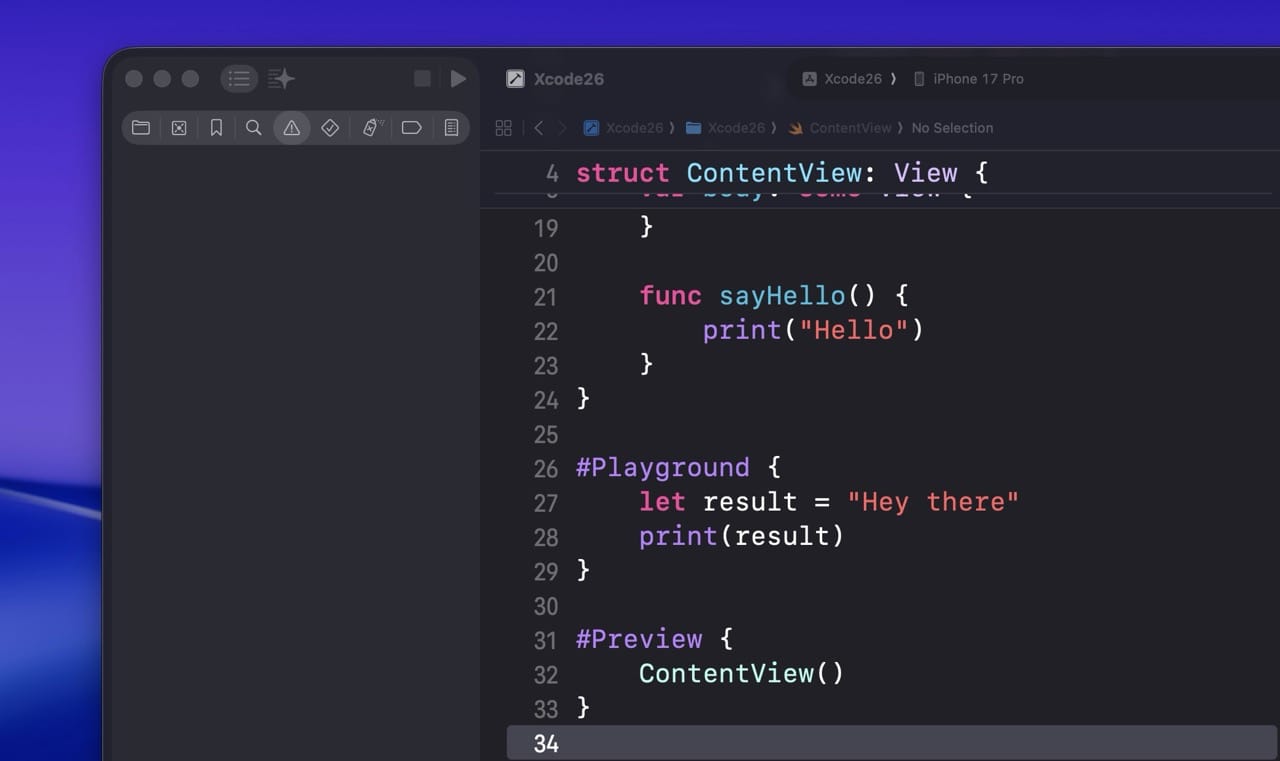
Task: Click the sticky header struct ContentView line
Action: 782,173
